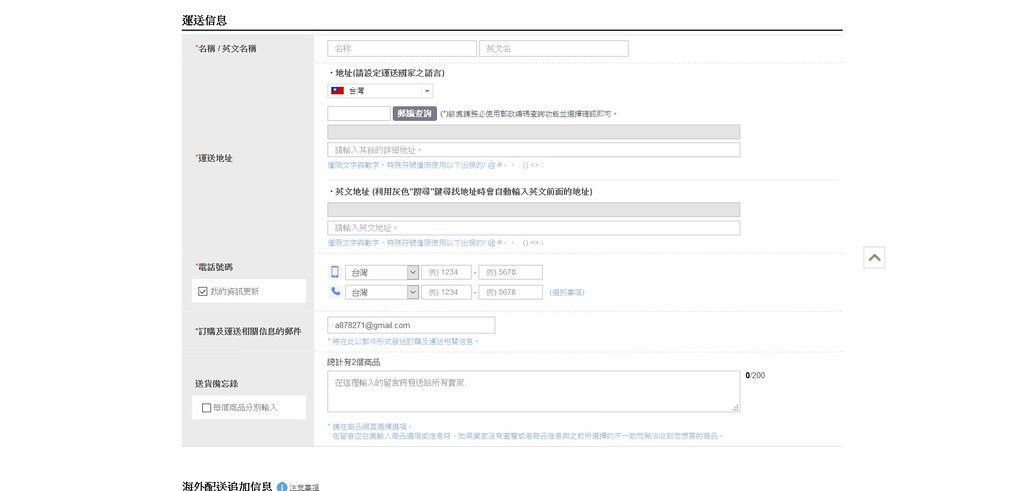The height and width of the screenshot is (491, 1024).
Task: Open the landline phone country dropdown
Action: (381, 292)
